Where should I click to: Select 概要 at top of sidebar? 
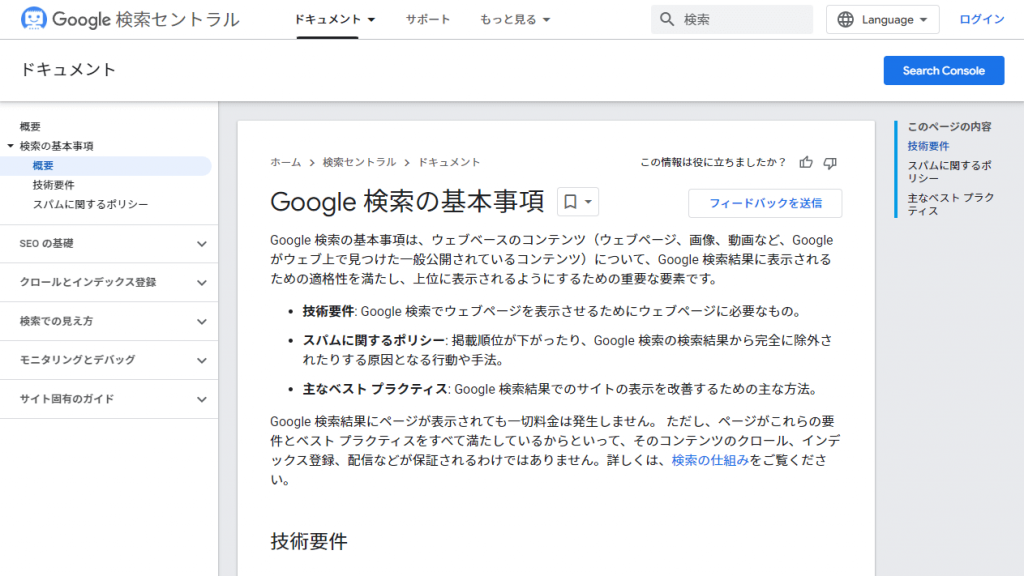coord(30,127)
